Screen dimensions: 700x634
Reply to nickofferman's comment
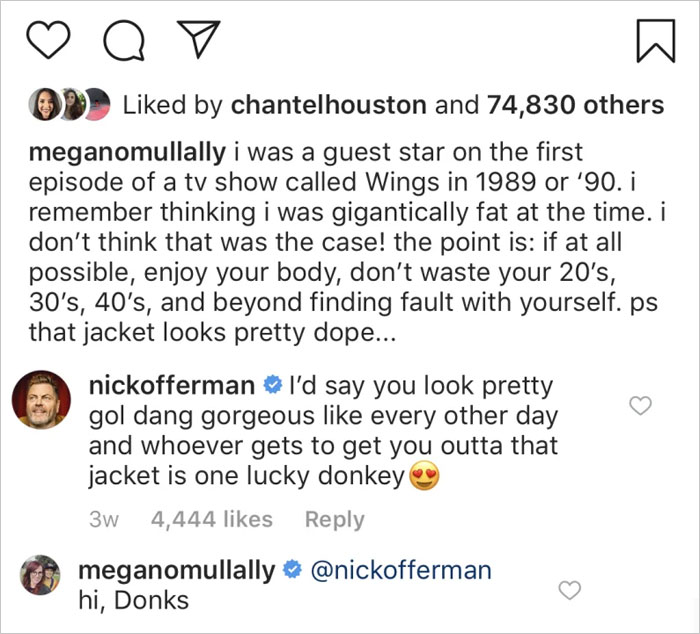pyautogui.click(x=334, y=519)
